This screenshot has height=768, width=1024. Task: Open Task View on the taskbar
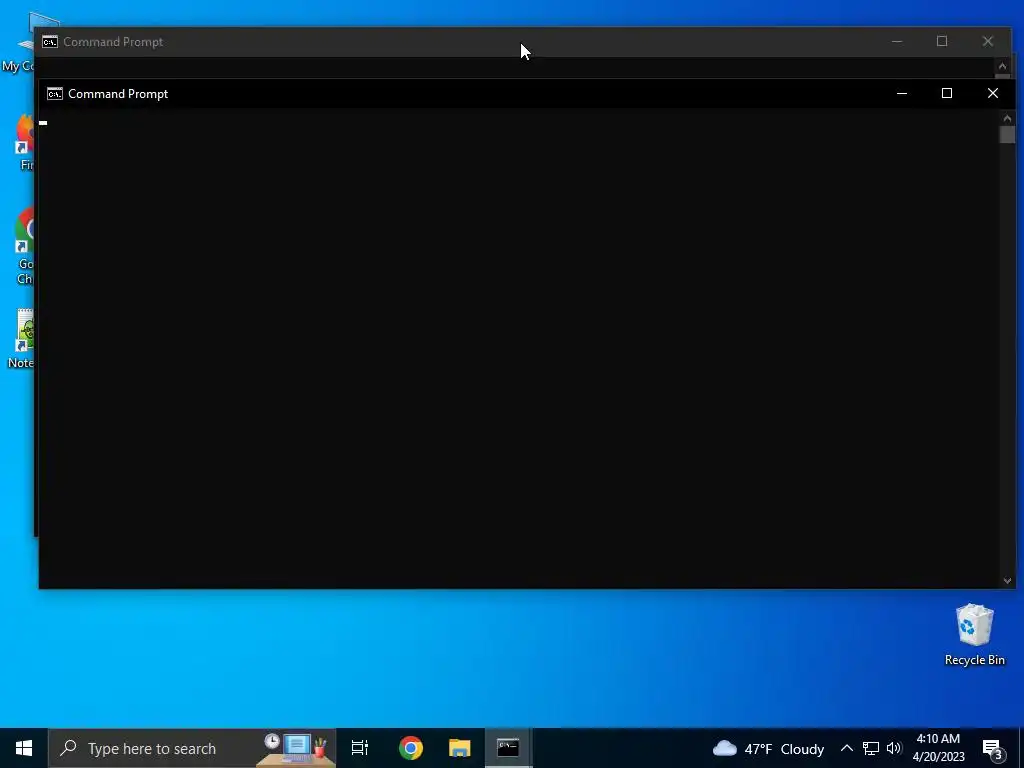click(x=360, y=748)
